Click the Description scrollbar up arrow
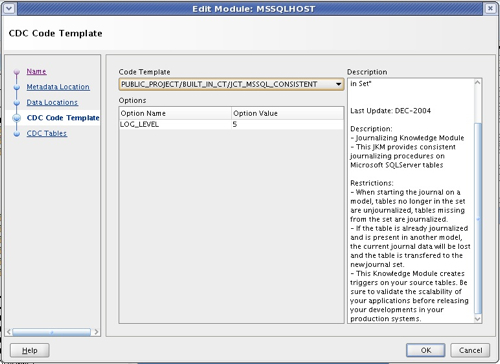The image size is (500, 364). 478,82
